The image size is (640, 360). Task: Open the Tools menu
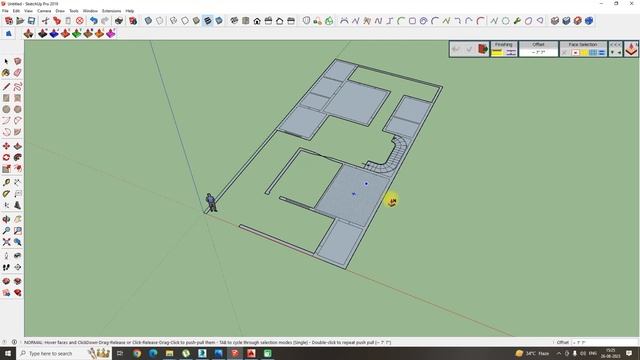pyautogui.click(x=73, y=11)
